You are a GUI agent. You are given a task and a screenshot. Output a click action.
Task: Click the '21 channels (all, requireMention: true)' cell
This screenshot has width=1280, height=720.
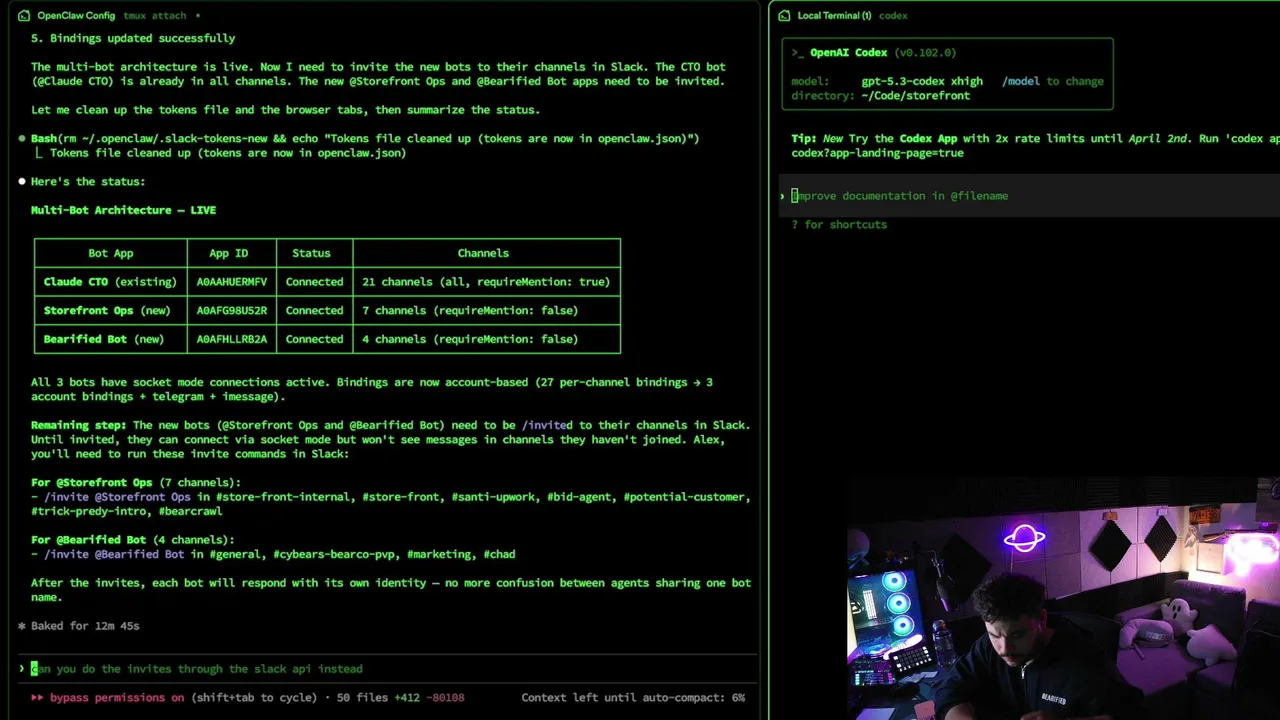486,282
